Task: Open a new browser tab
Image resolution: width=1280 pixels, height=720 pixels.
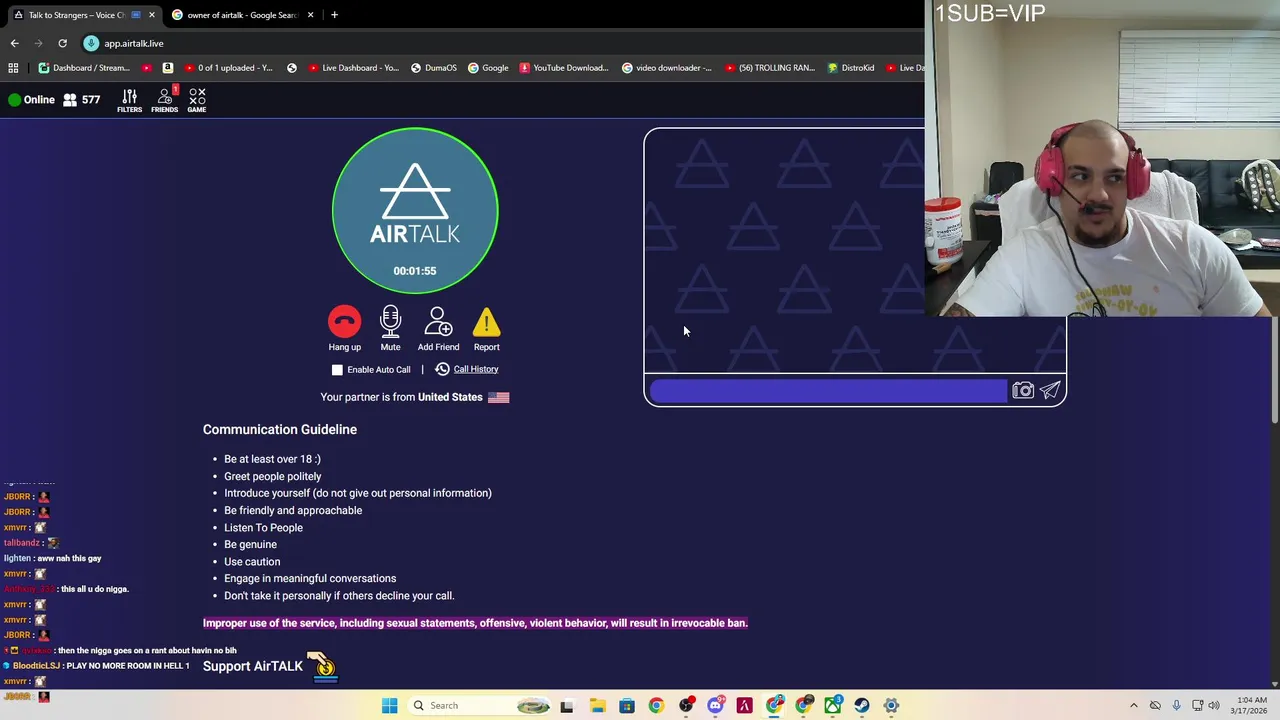Action: 334,15
